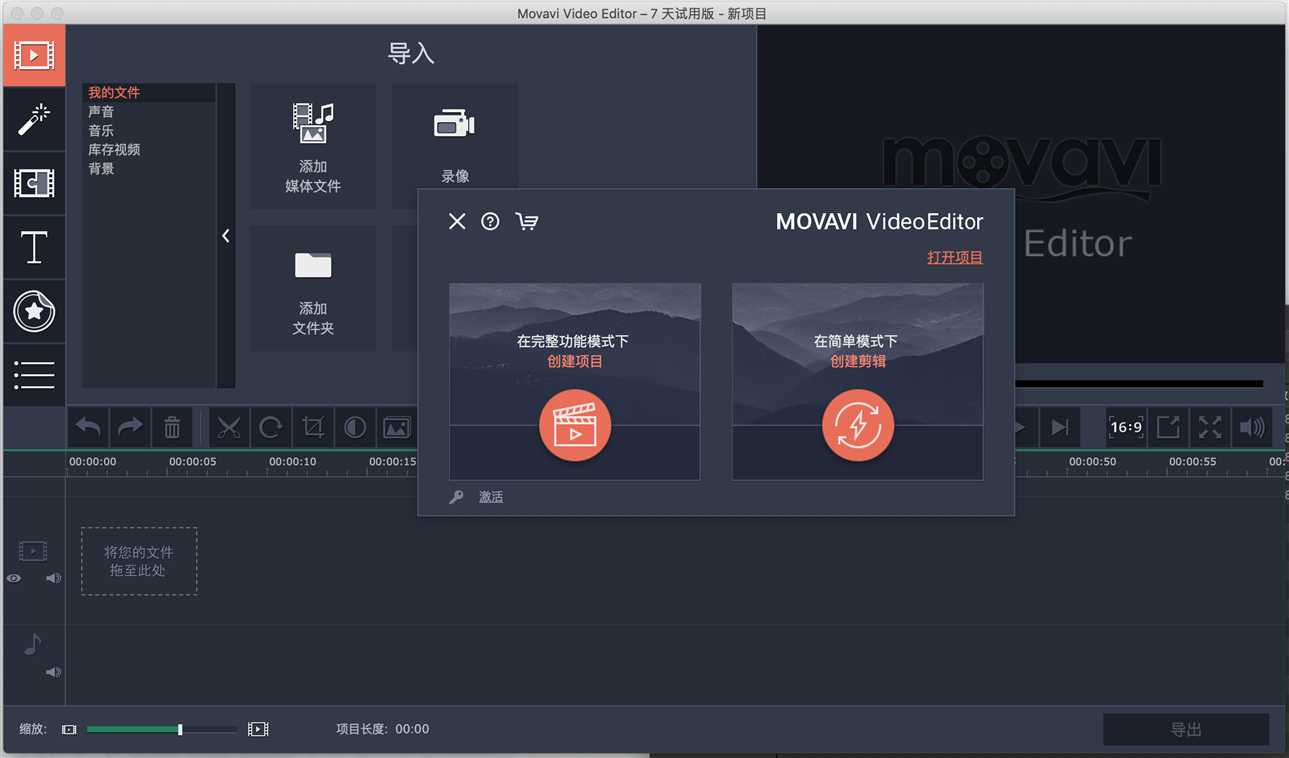Mute the audio track speaker

pos(53,672)
